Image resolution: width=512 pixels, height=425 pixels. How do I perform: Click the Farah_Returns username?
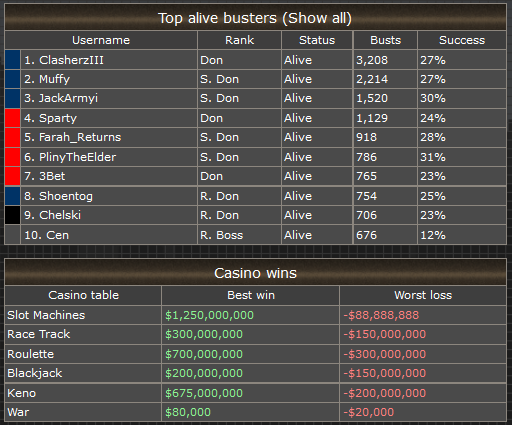click(x=80, y=137)
